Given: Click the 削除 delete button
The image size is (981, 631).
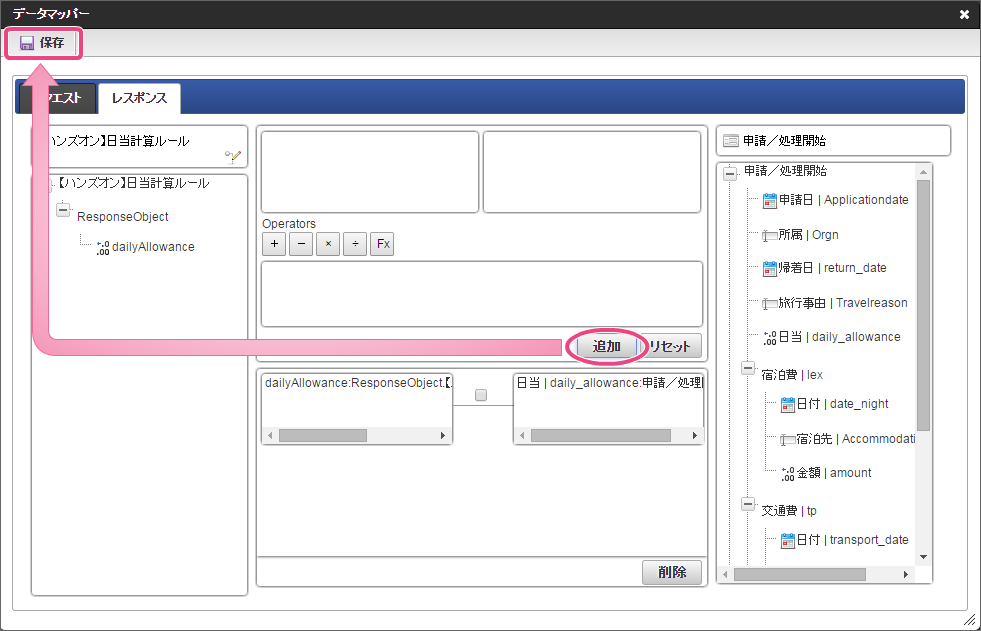Looking at the screenshot, I should pos(672,572).
